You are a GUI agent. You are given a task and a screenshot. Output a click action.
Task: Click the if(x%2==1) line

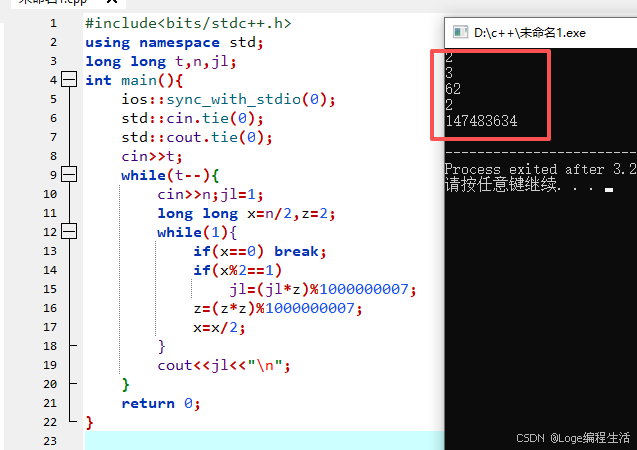237,270
